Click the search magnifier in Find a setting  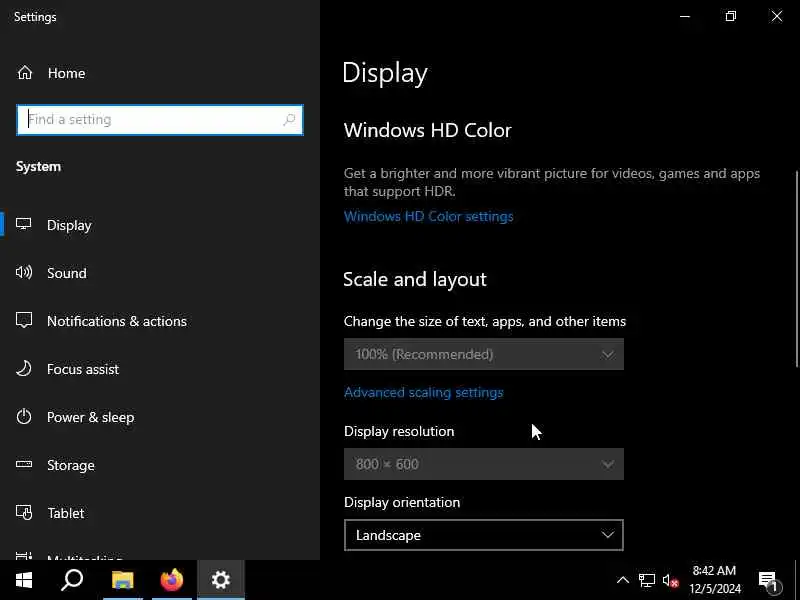[x=289, y=120]
